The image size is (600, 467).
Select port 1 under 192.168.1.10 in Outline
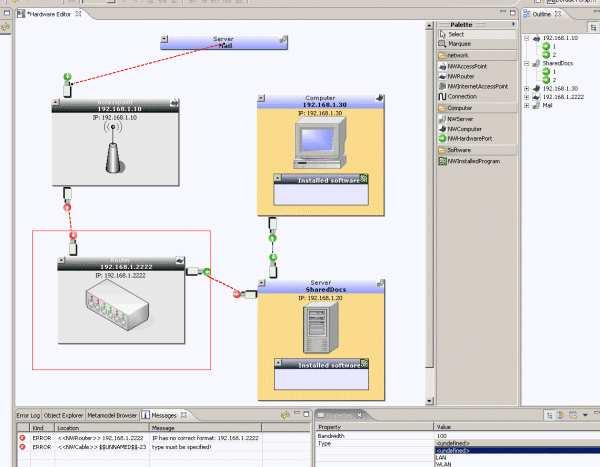(x=549, y=46)
